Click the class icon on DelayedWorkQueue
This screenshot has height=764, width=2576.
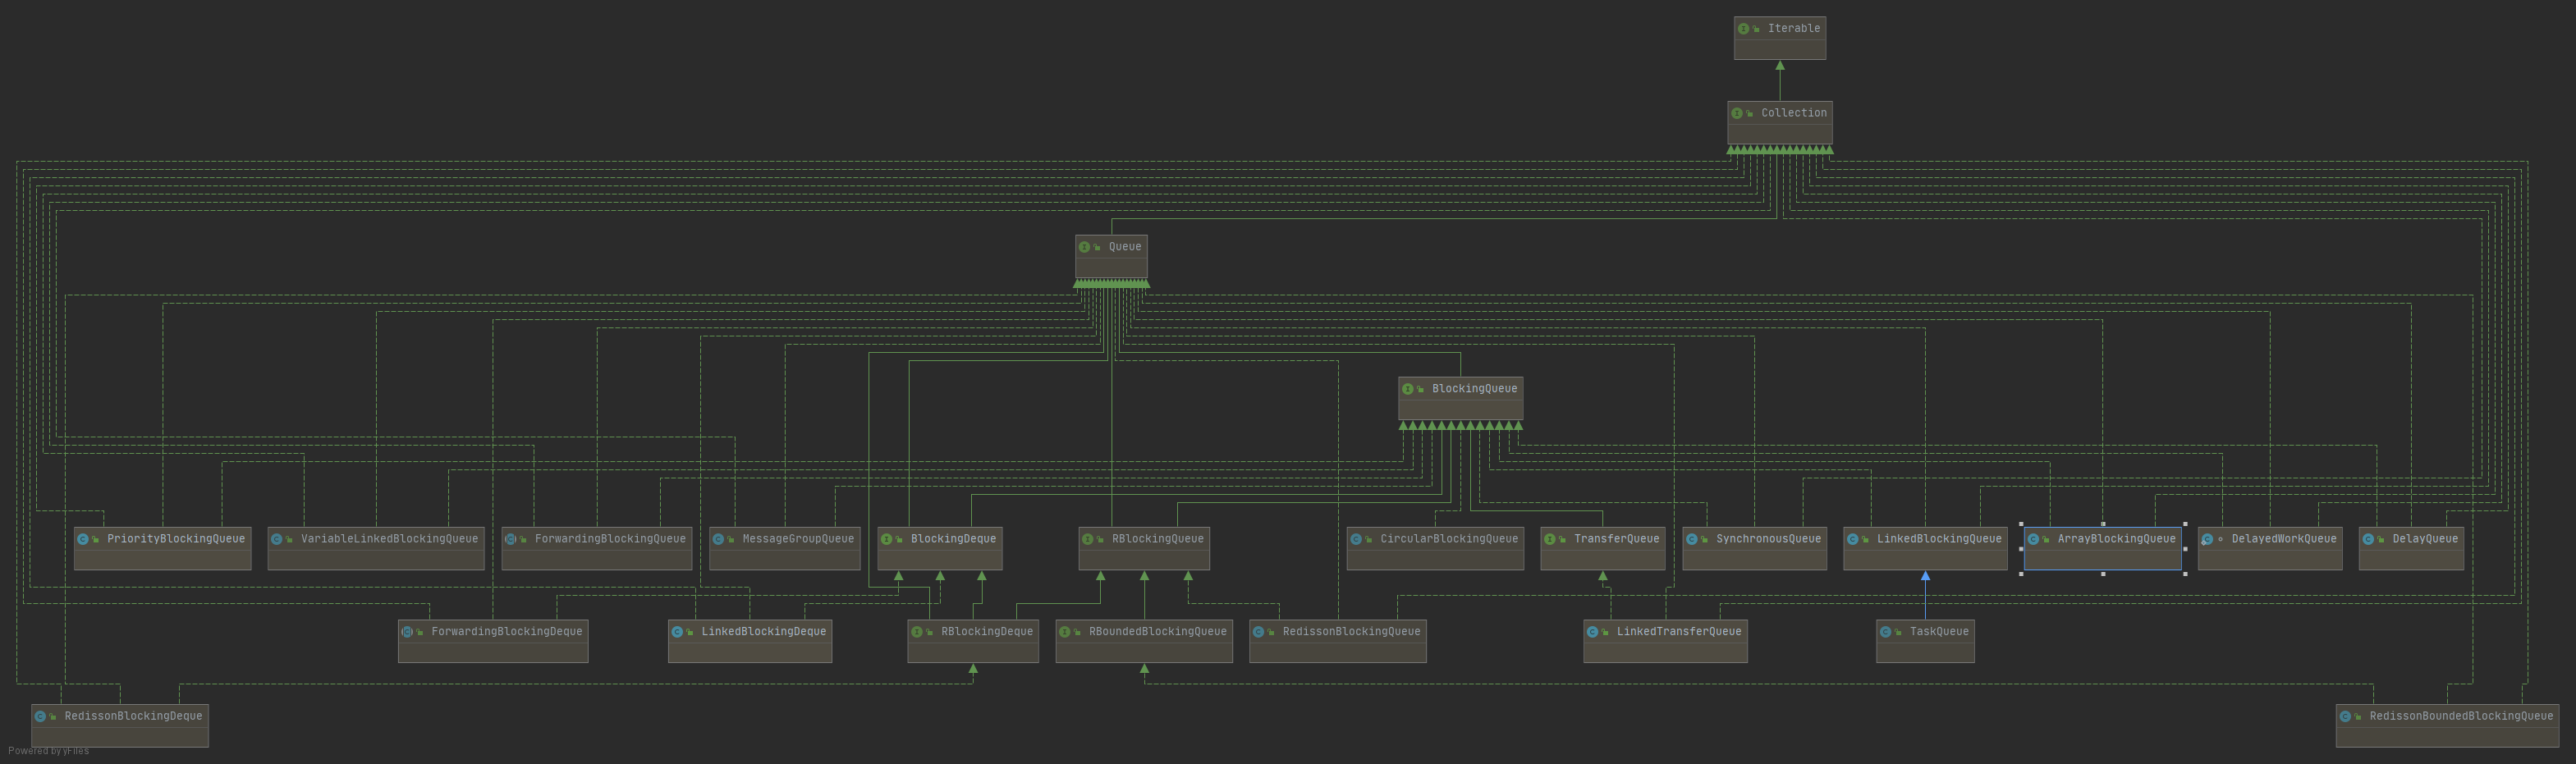[x=2207, y=539]
